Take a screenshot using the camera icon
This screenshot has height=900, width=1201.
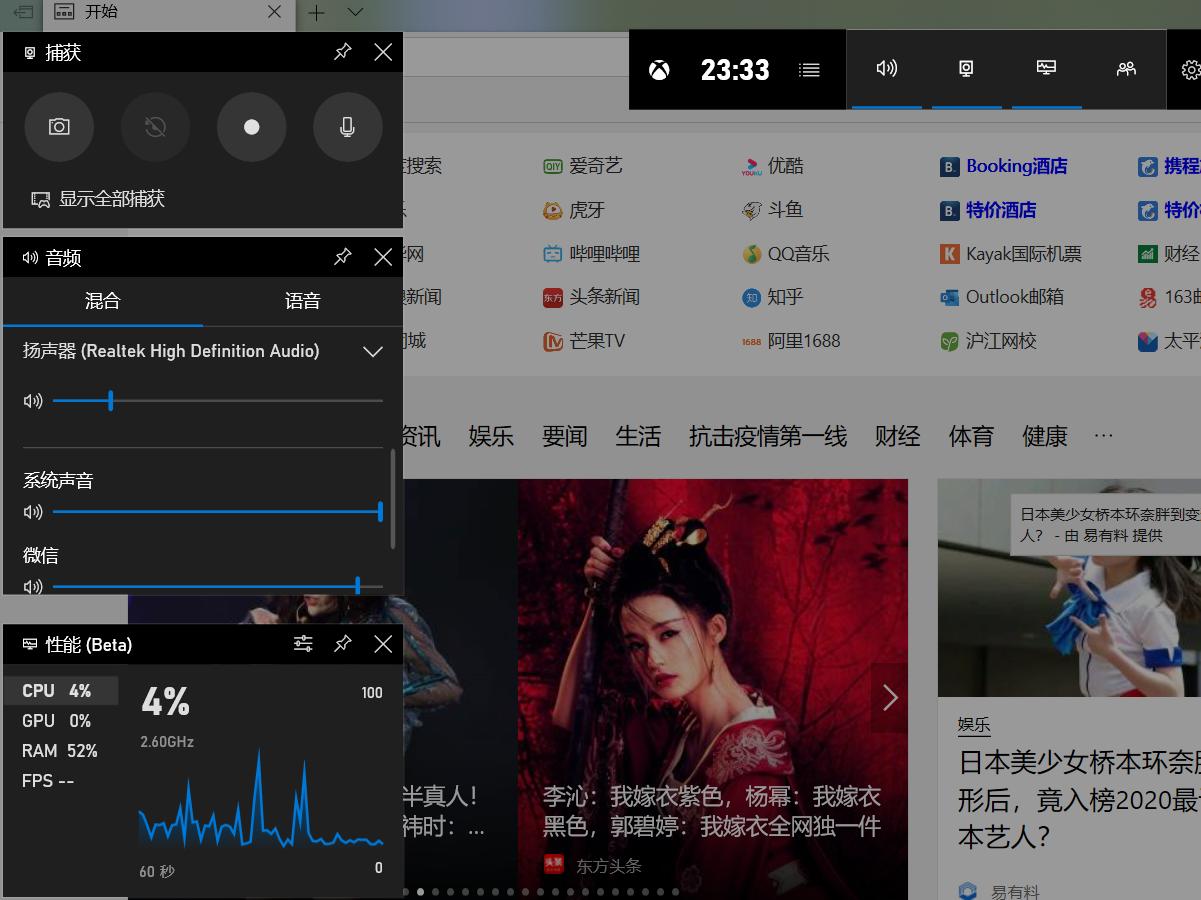pos(59,127)
